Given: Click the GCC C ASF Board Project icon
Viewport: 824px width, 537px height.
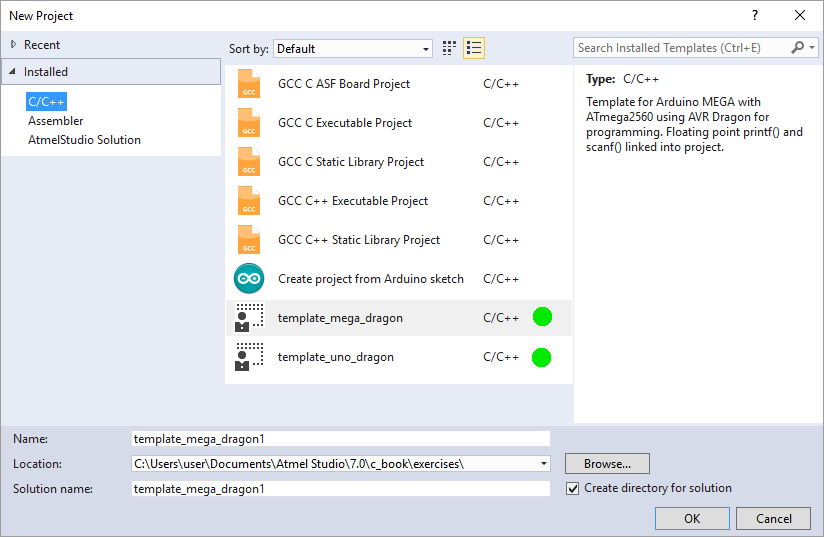Looking at the screenshot, I should [x=248, y=84].
